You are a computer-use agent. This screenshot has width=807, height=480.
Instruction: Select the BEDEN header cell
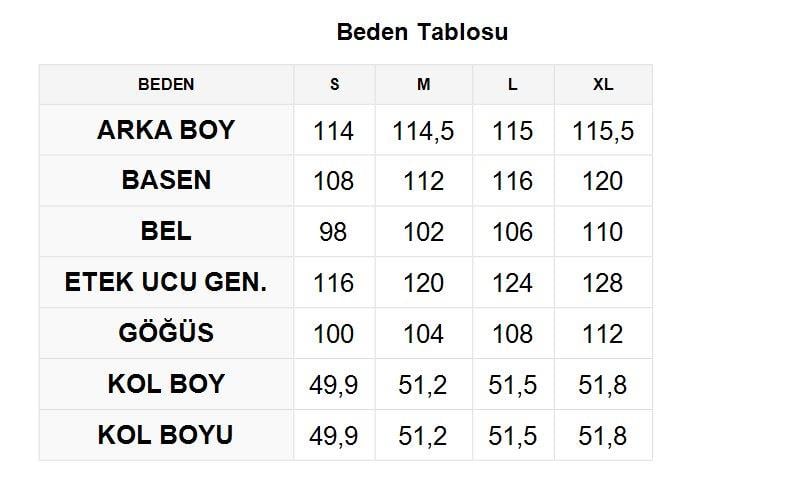point(166,84)
